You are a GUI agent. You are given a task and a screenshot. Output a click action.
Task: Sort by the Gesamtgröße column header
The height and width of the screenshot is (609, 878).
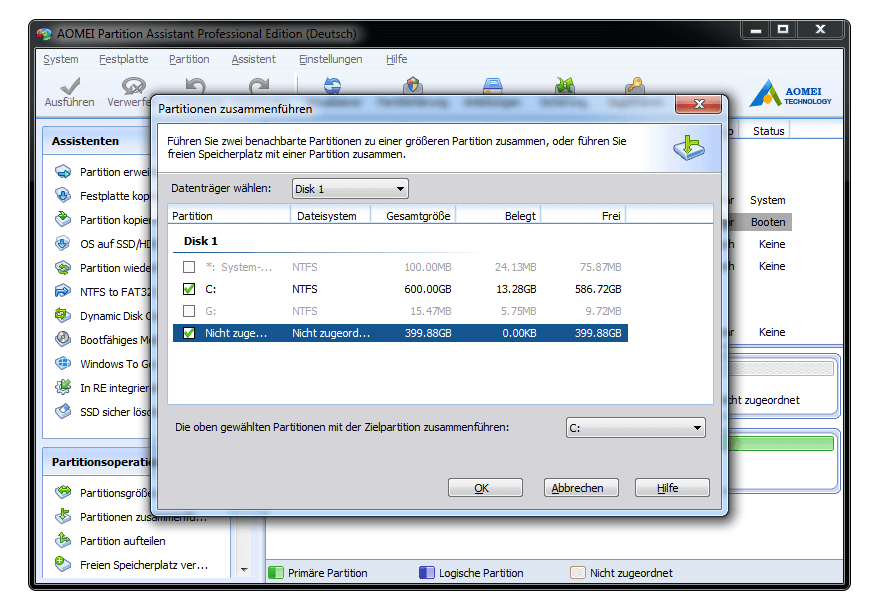[x=413, y=216]
